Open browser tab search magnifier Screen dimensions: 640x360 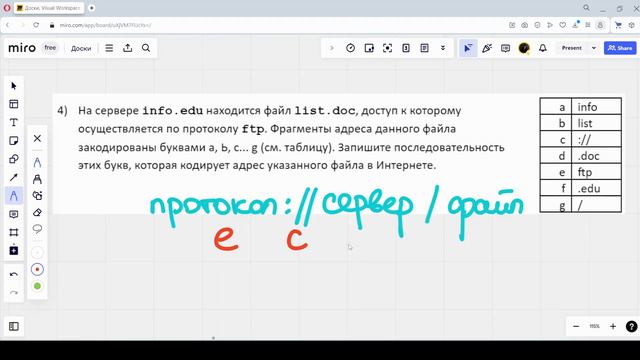586,8
